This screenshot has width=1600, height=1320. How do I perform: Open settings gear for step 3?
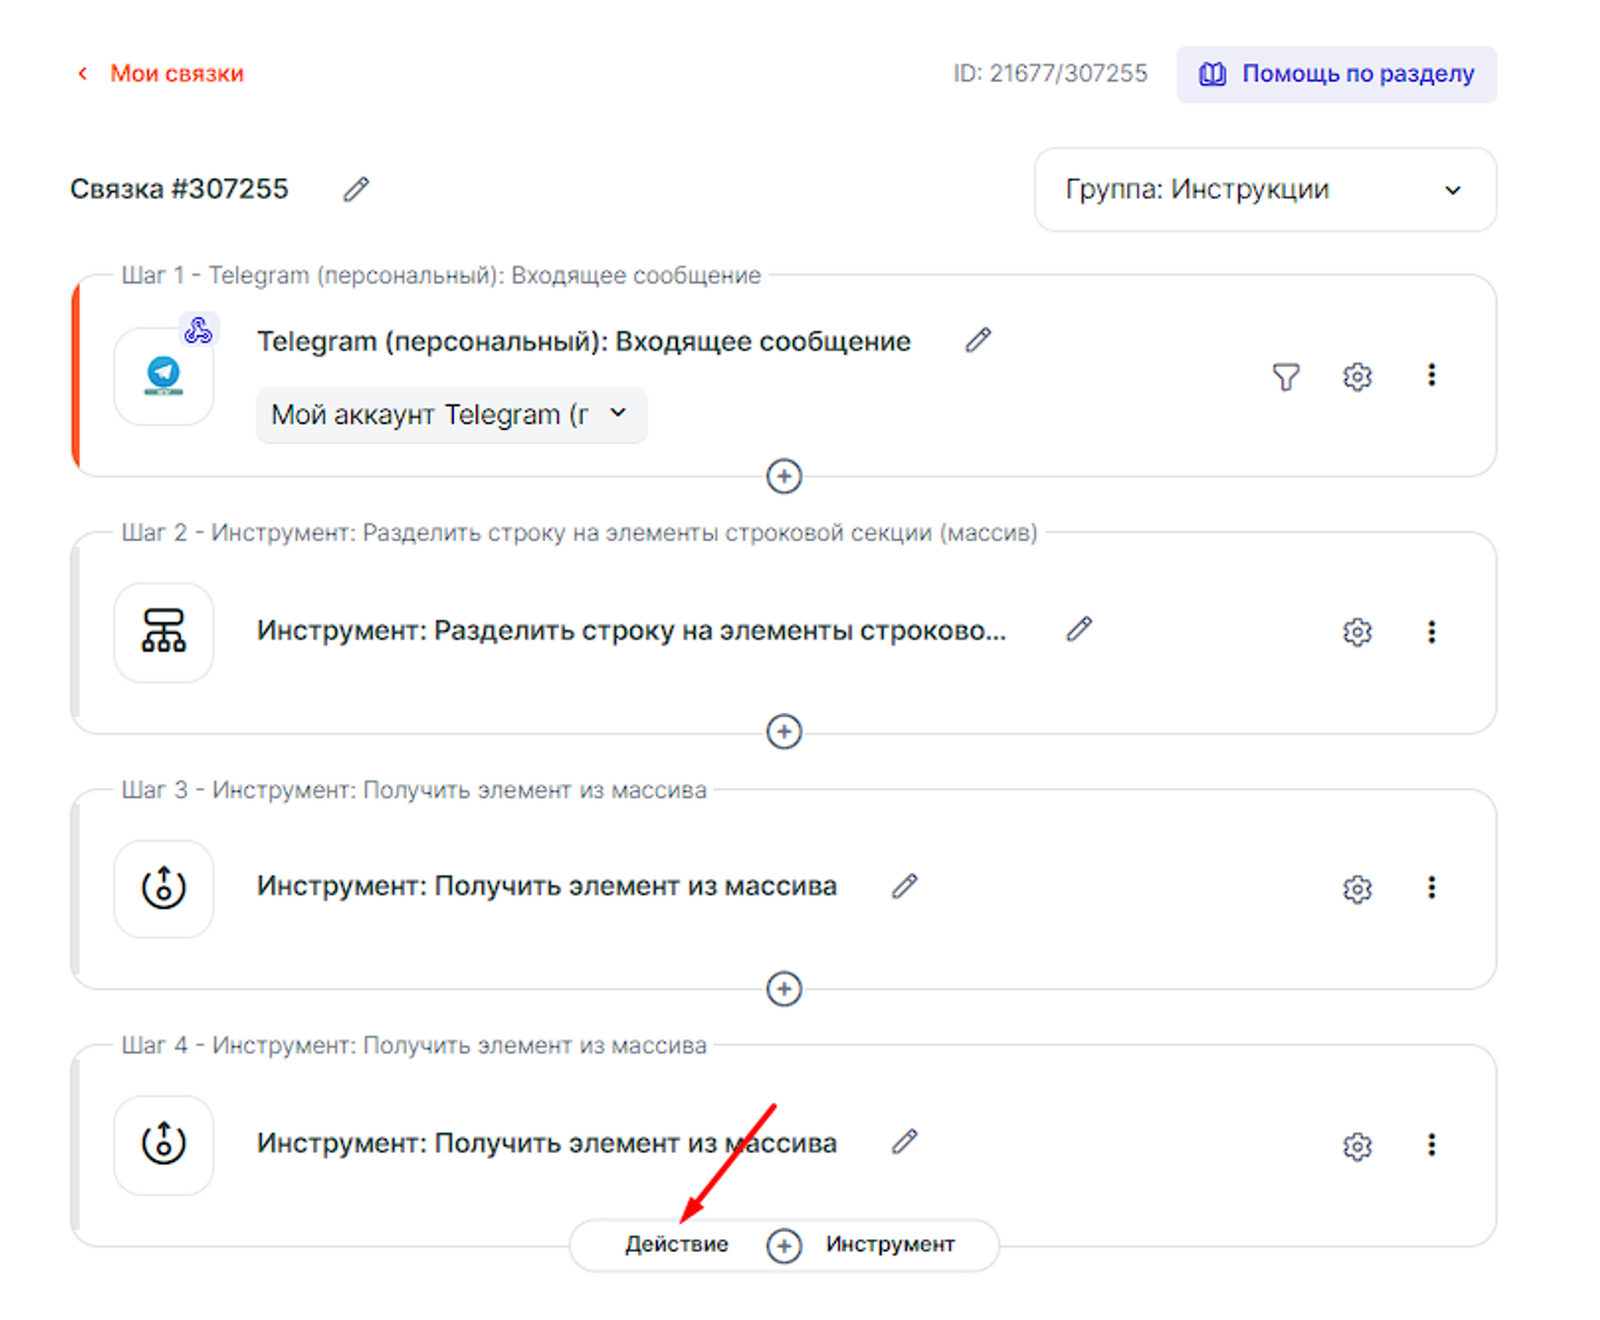pyautogui.click(x=1356, y=888)
